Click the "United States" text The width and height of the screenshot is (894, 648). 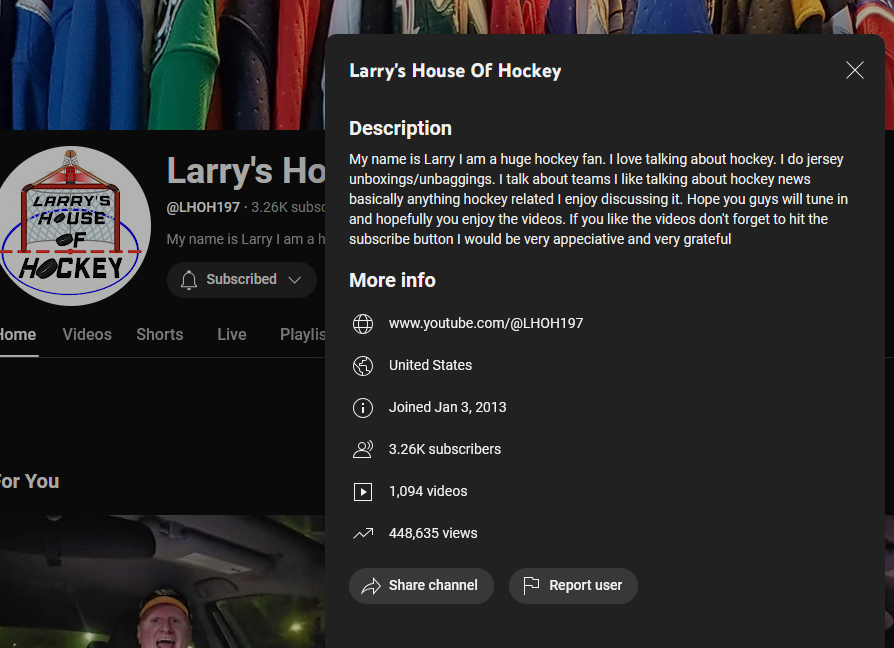click(x=430, y=365)
